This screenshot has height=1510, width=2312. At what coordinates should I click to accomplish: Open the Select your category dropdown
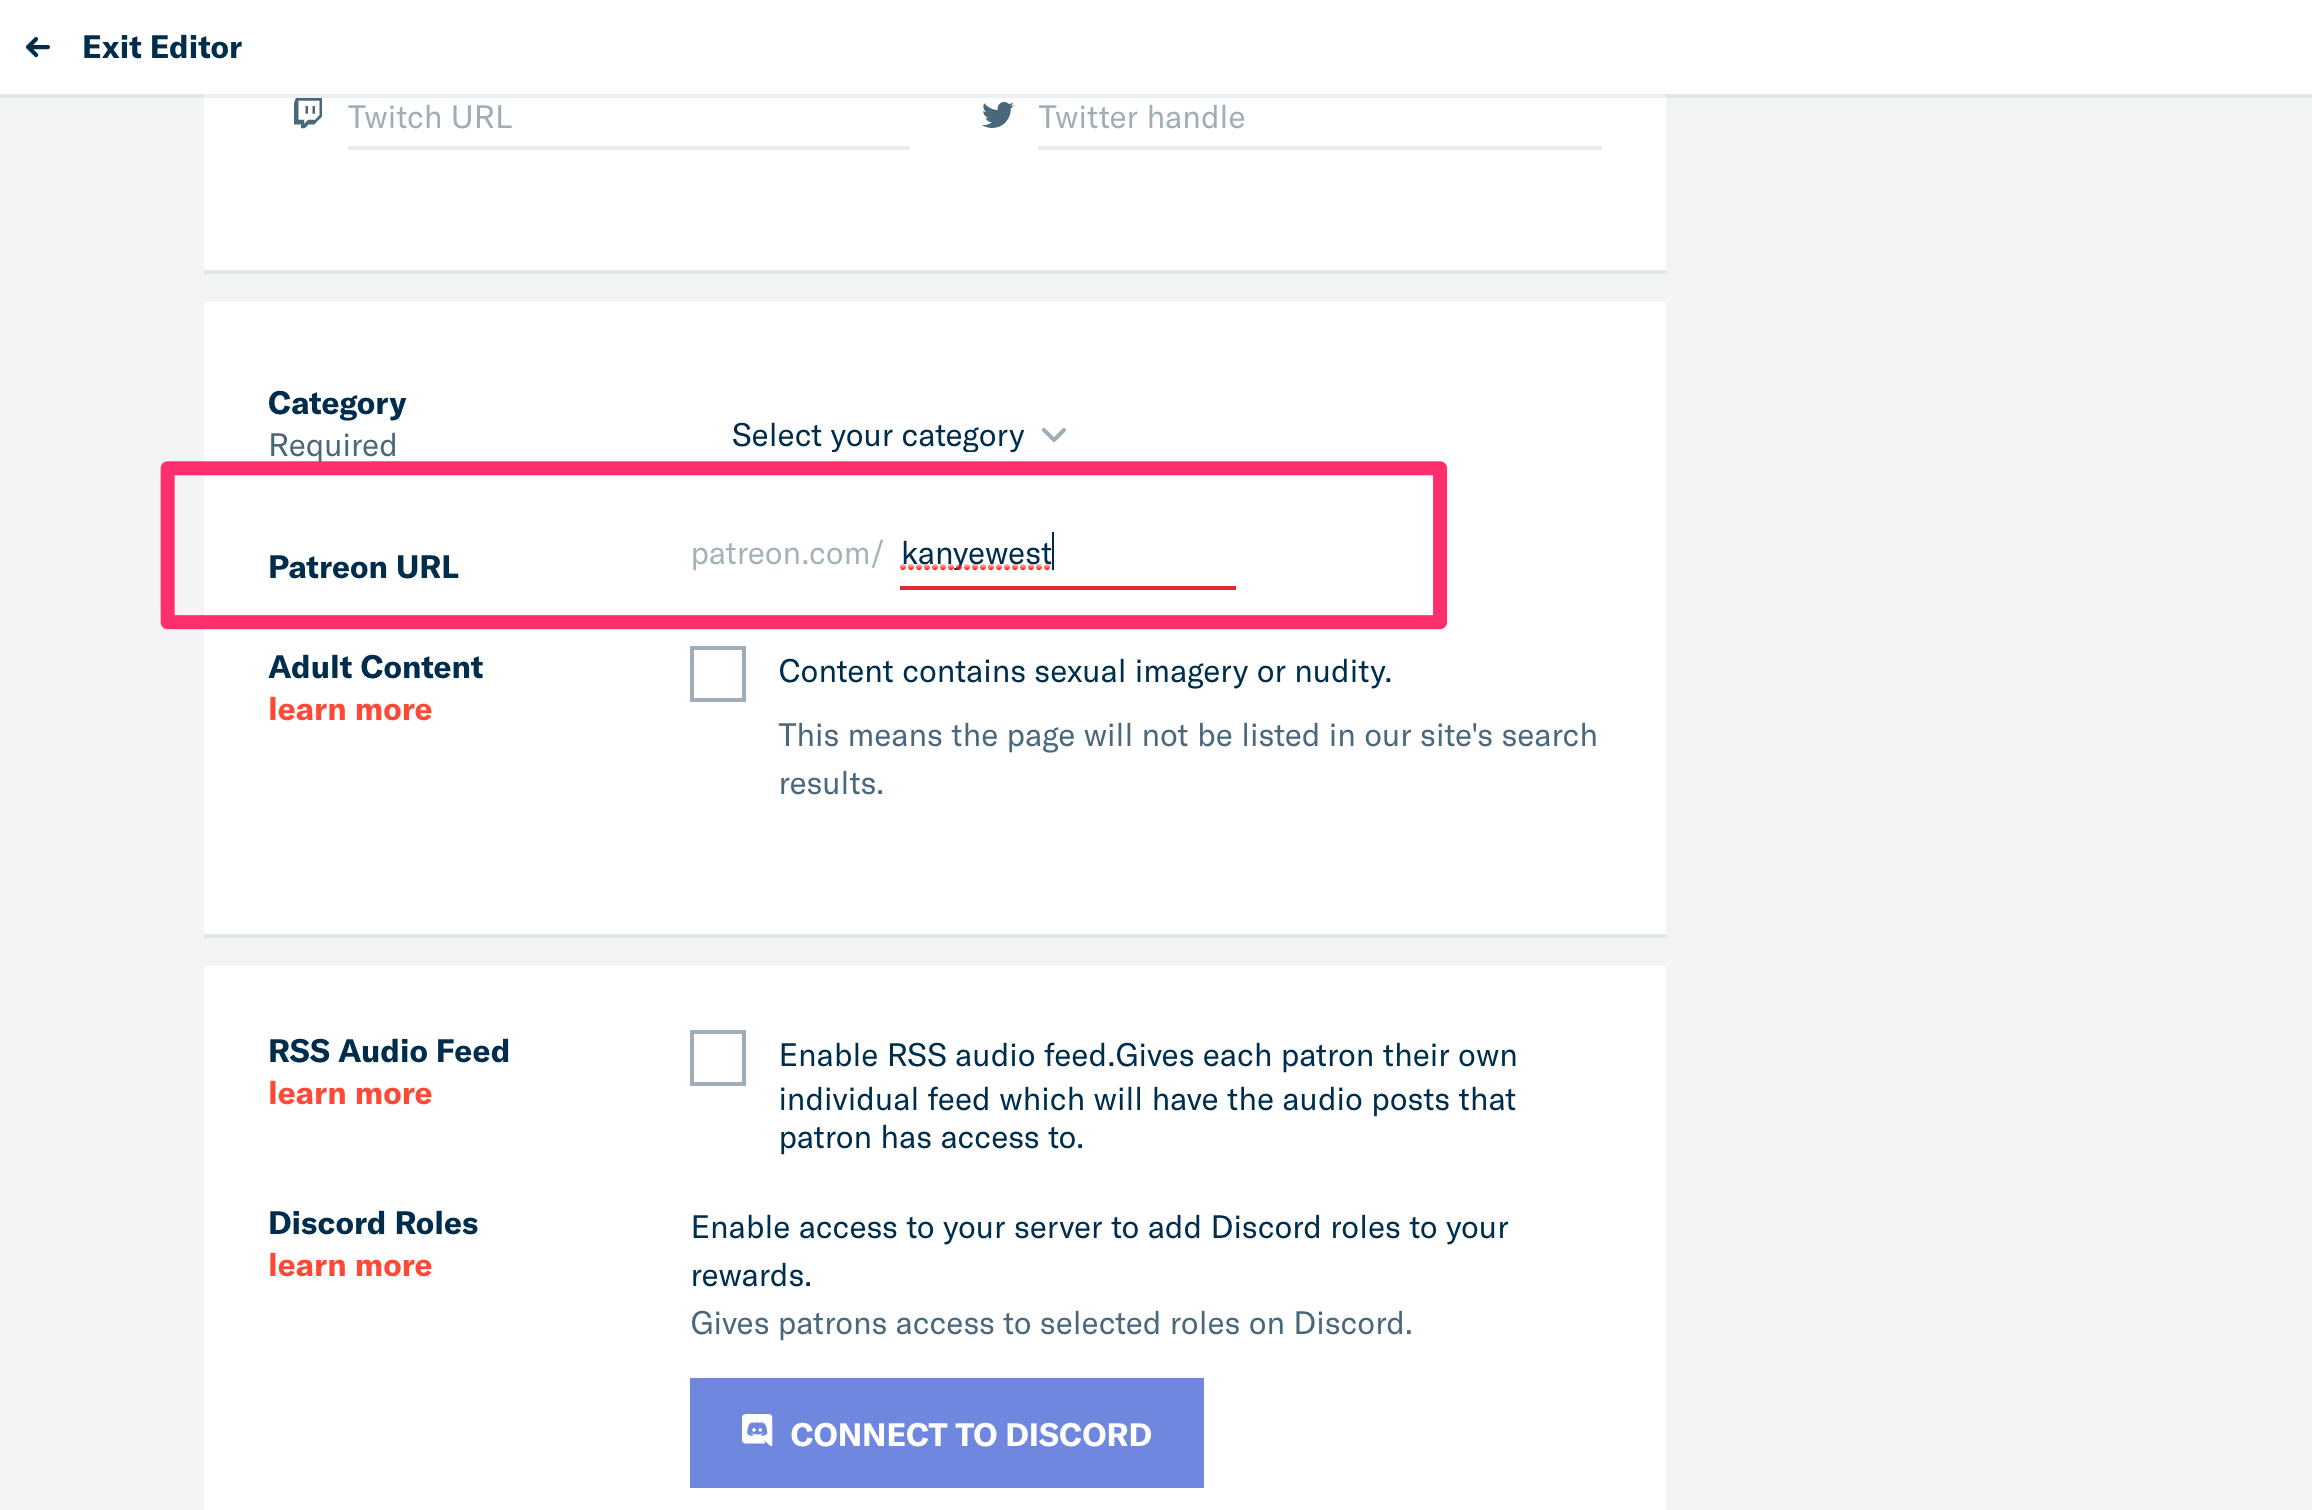coord(878,436)
